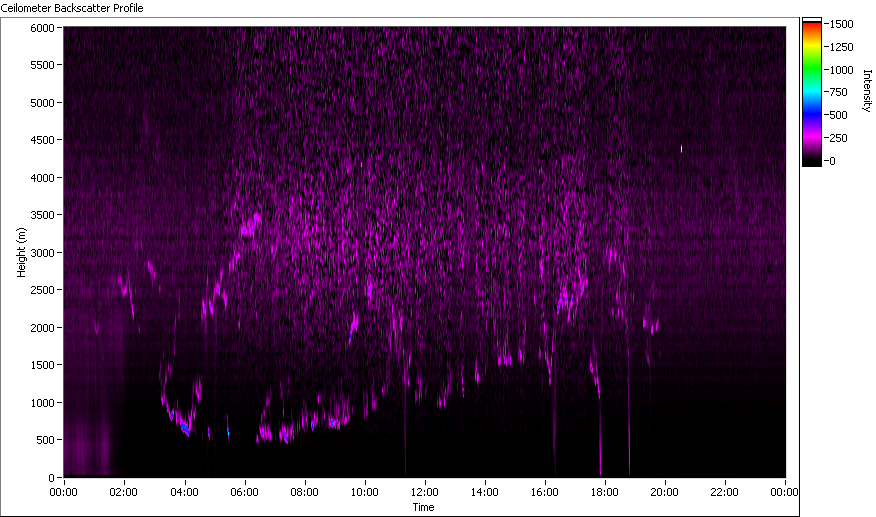This screenshot has height=517, width=876.
Task: Select the 3500 height tick label
Action: [42, 215]
